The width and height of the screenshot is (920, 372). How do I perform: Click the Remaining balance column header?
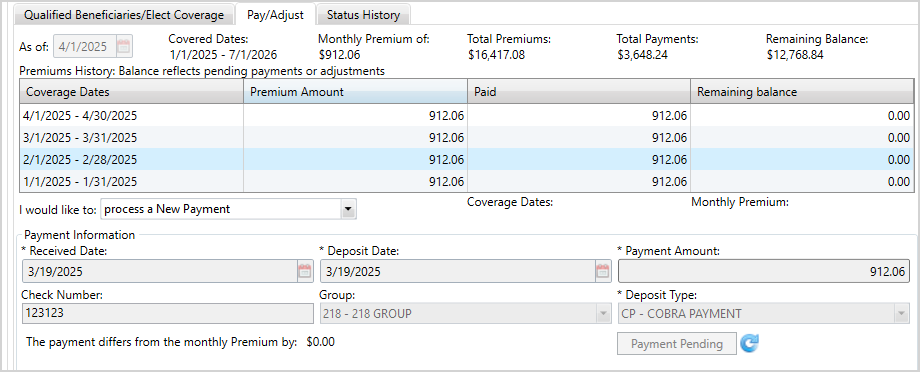click(x=802, y=92)
